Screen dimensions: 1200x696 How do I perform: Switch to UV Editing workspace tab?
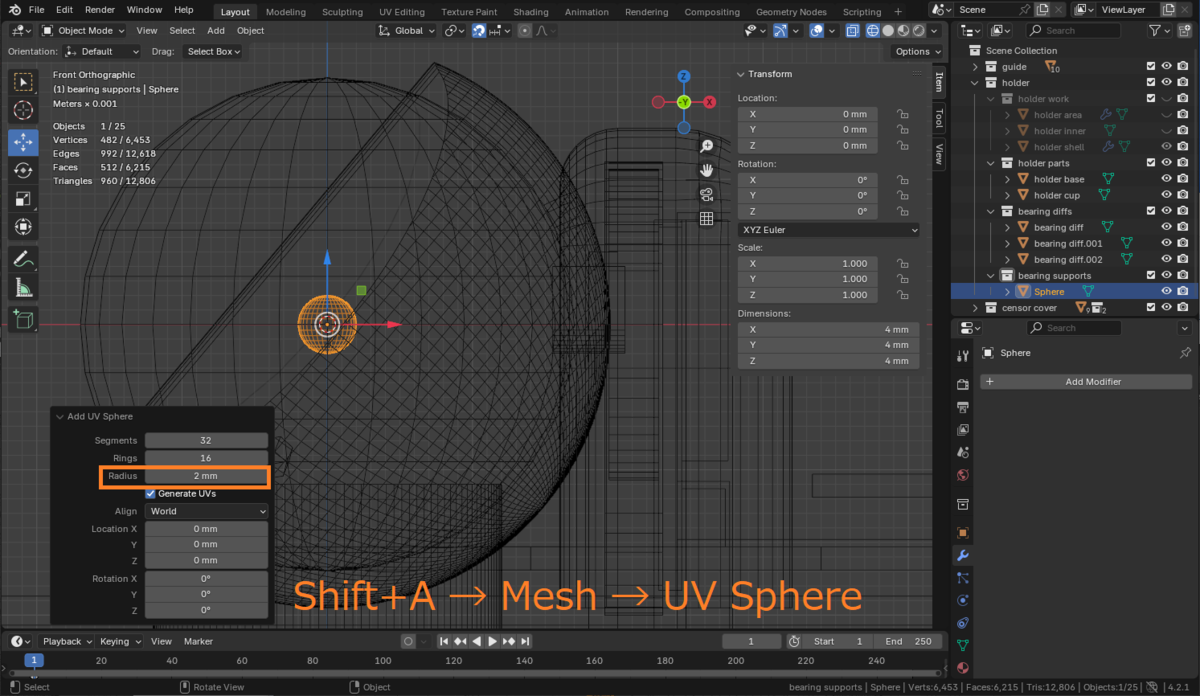[x=401, y=12]
